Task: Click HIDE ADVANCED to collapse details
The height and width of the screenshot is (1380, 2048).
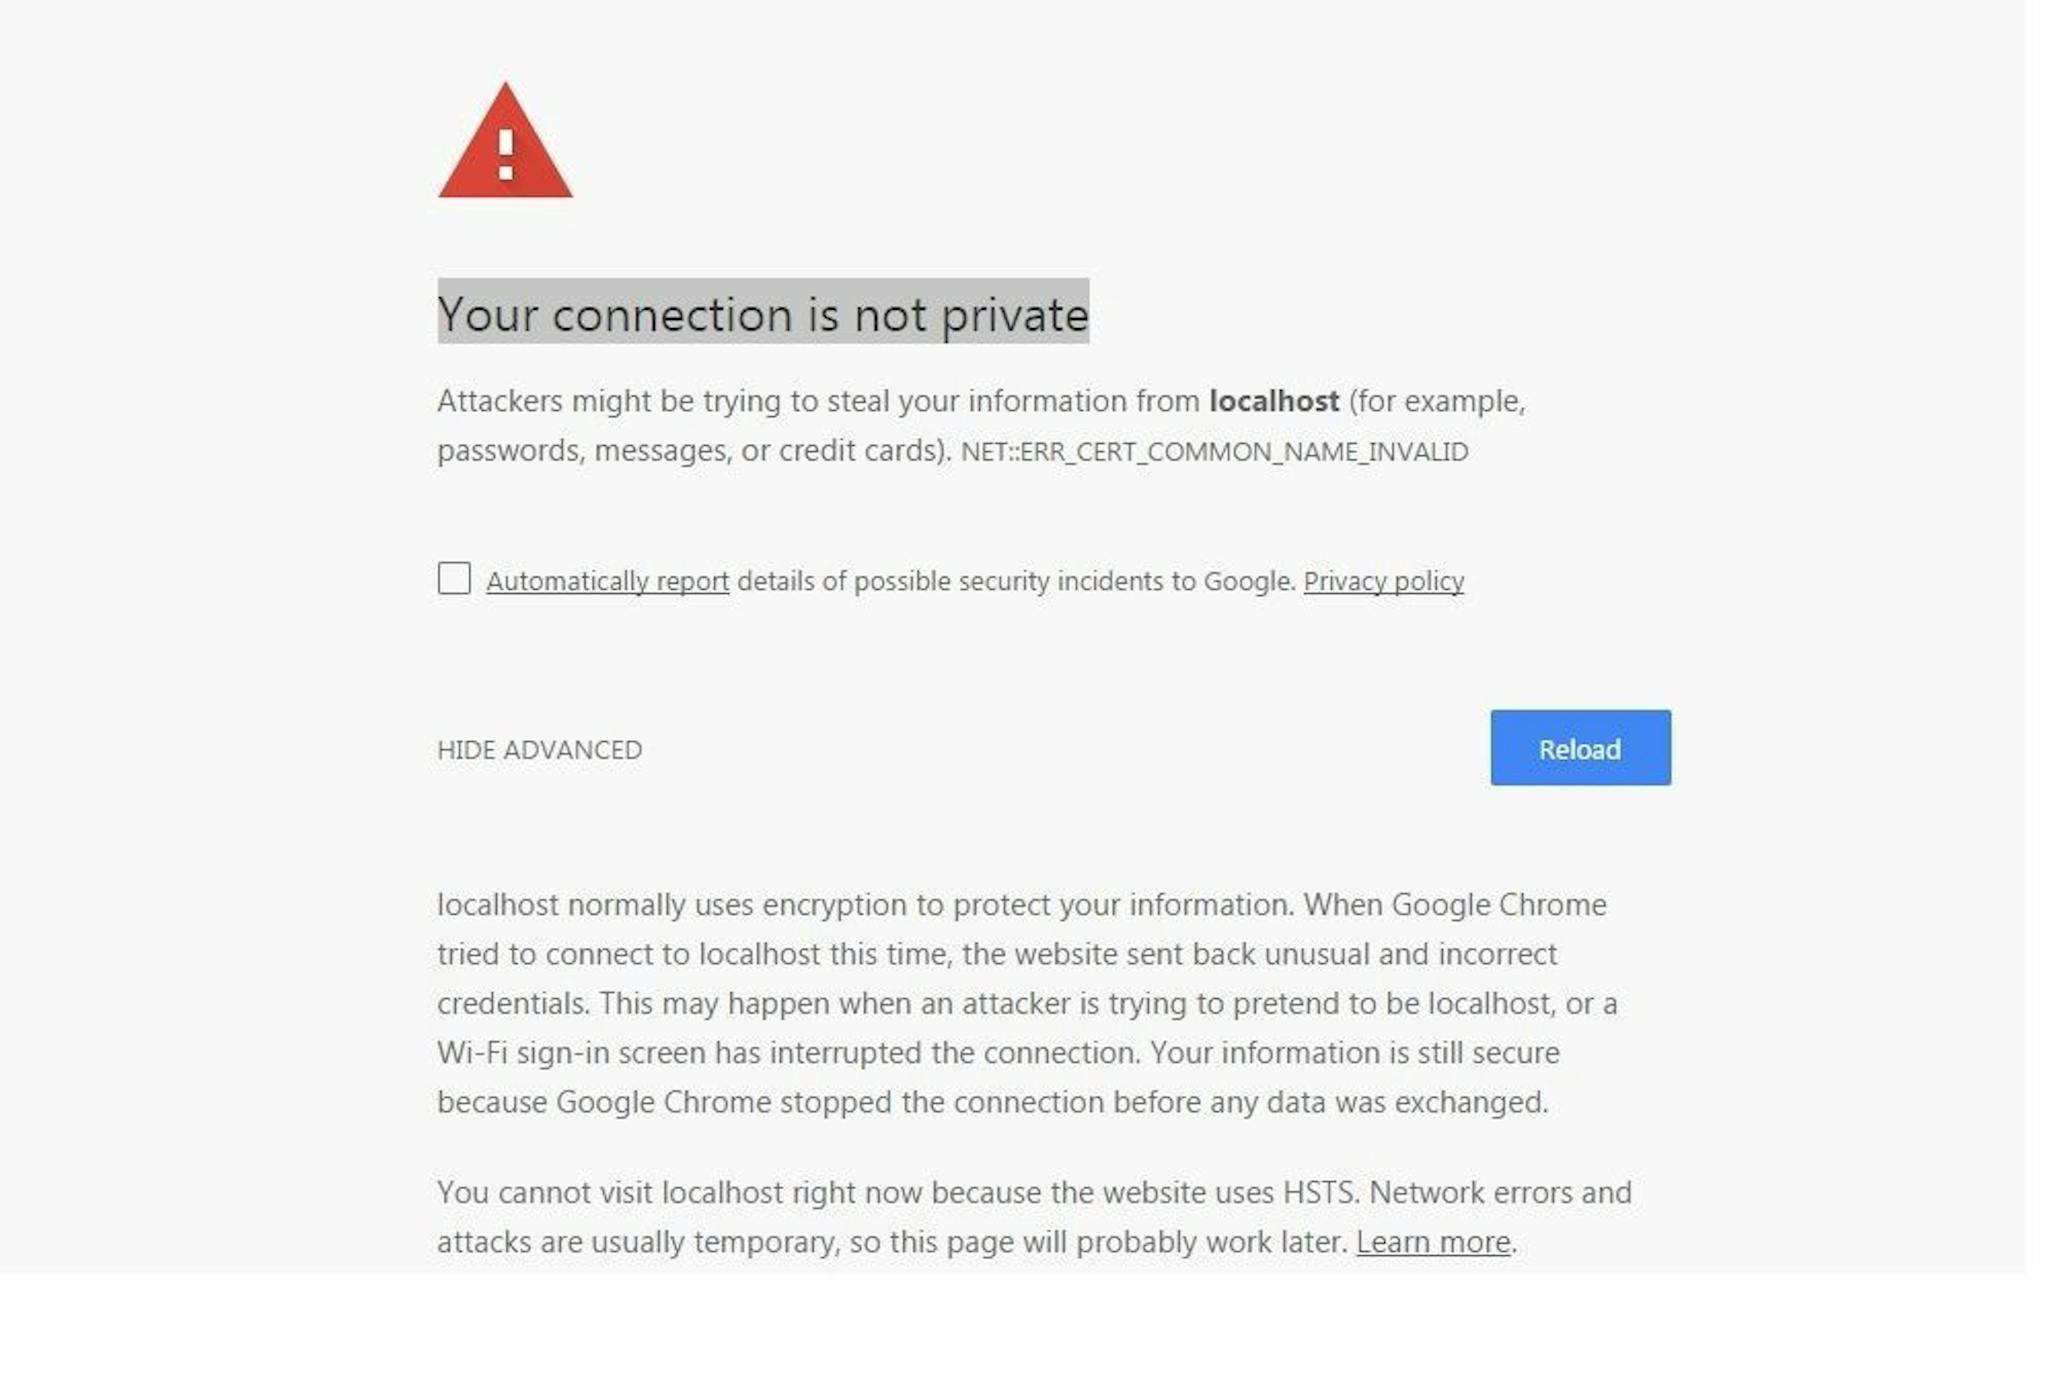Action: [x=540, y=749]
